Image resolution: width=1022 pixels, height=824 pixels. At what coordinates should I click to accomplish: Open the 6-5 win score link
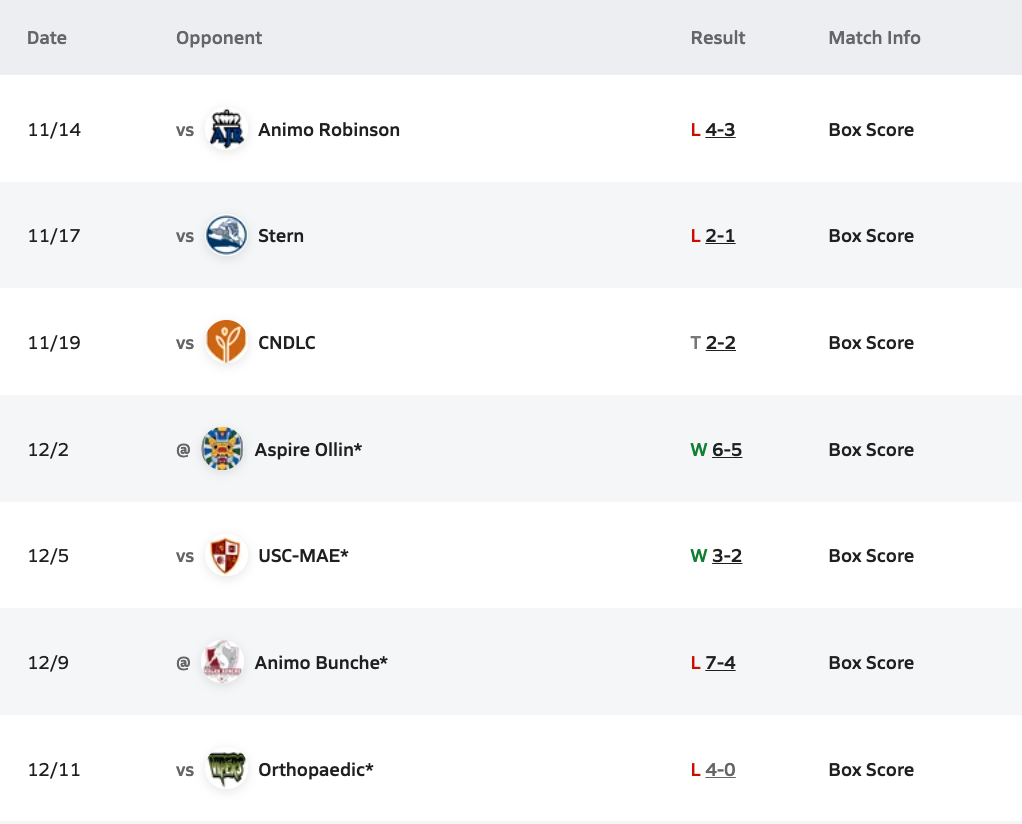coord(726,450)
